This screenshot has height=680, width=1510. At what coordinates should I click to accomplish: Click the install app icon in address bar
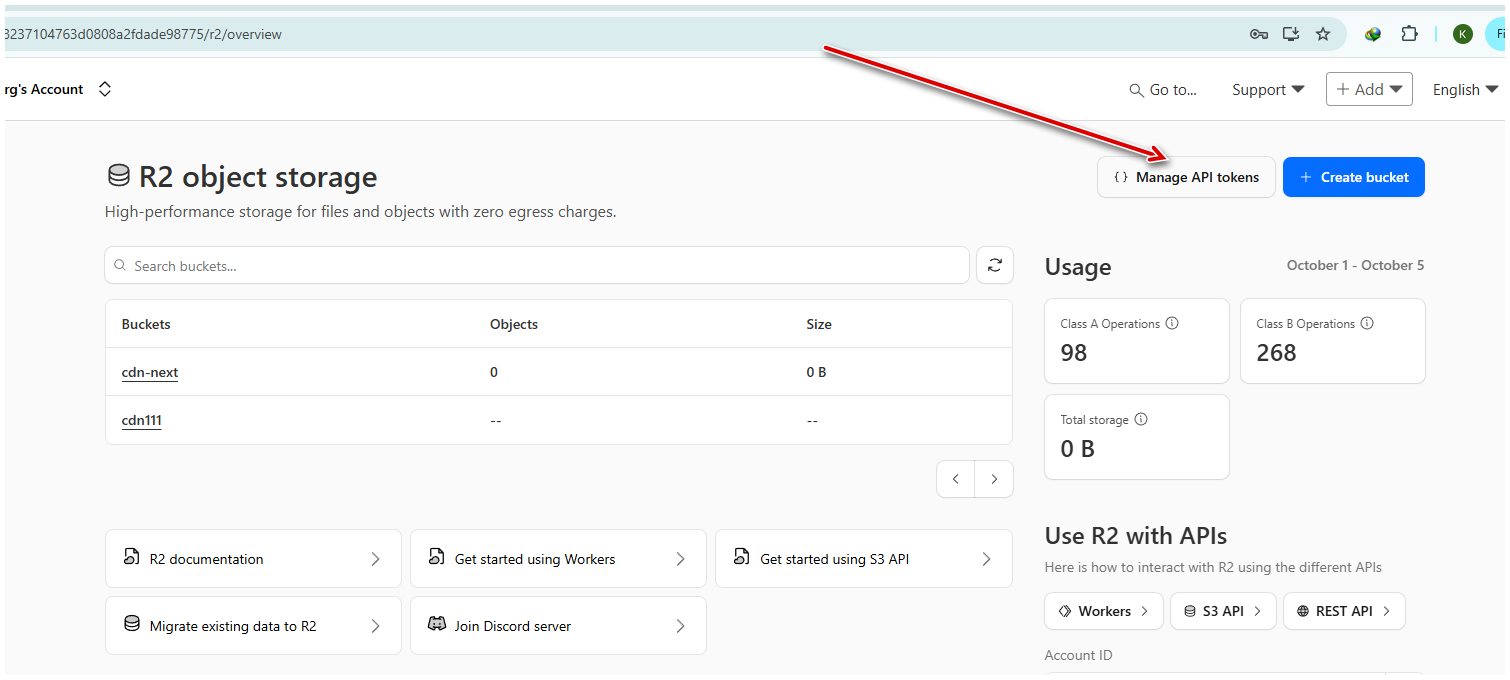1291,34
